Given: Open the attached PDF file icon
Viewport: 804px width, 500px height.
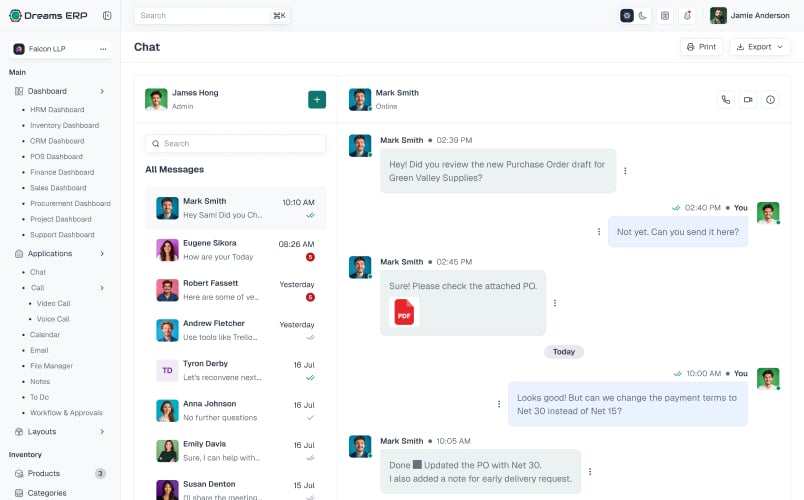Looking at the screenshot, I should (404, 312).
